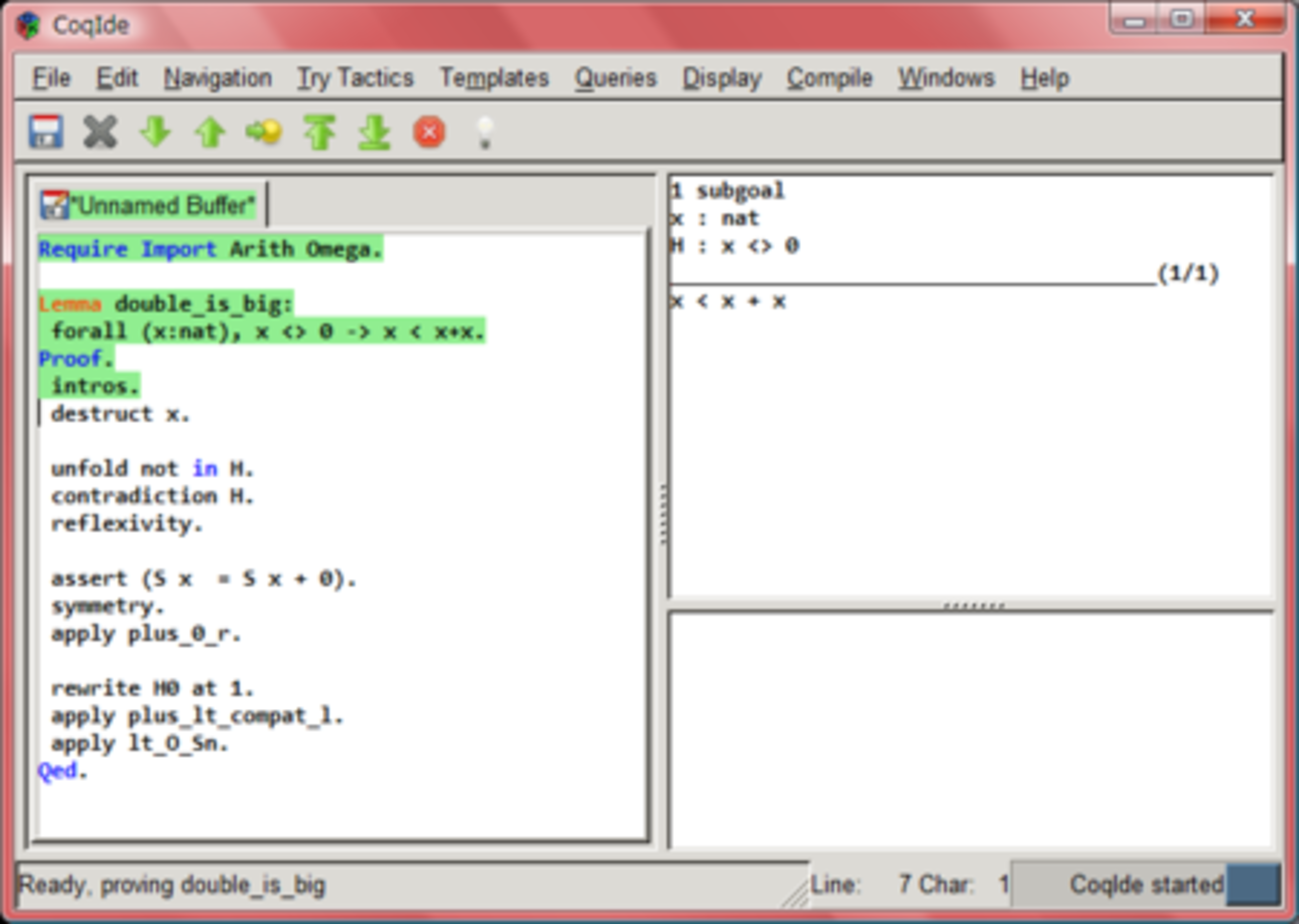Click the Go to end icon
Screen dimensions: 1299x924
point(374,132)
